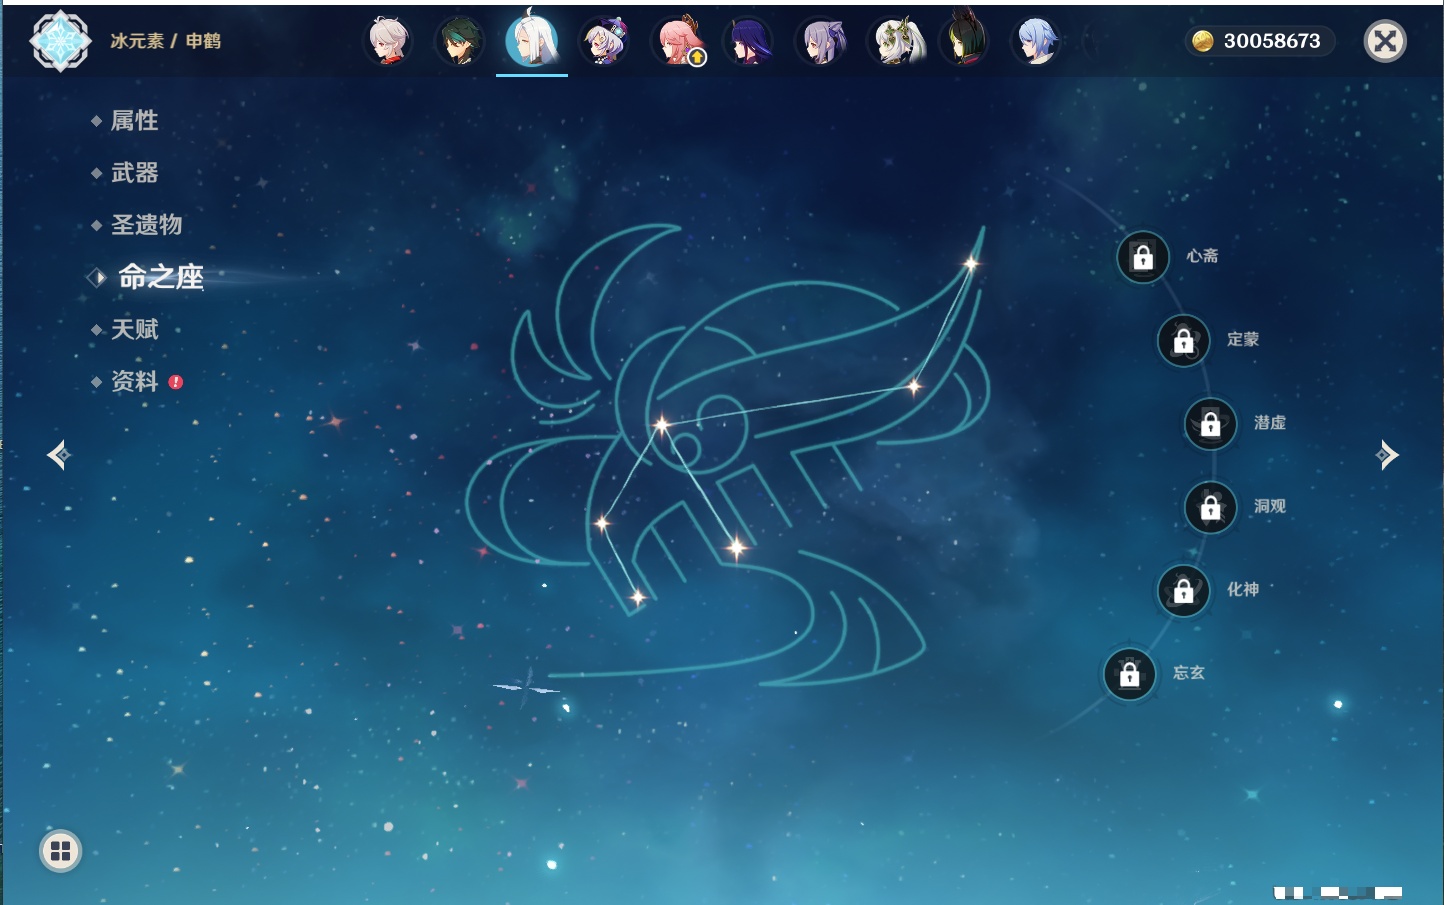Choose Qiqi's portrait with purple hat

pyautogui.click(x=604, y=41)
